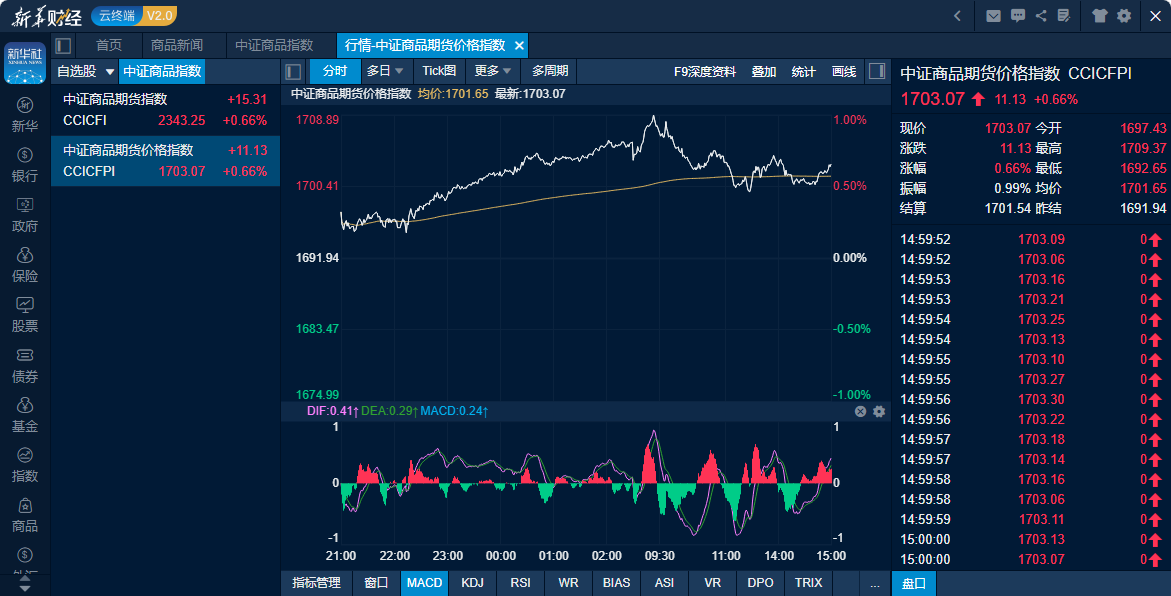Click the 统计 statistics button

pos(804,72)
